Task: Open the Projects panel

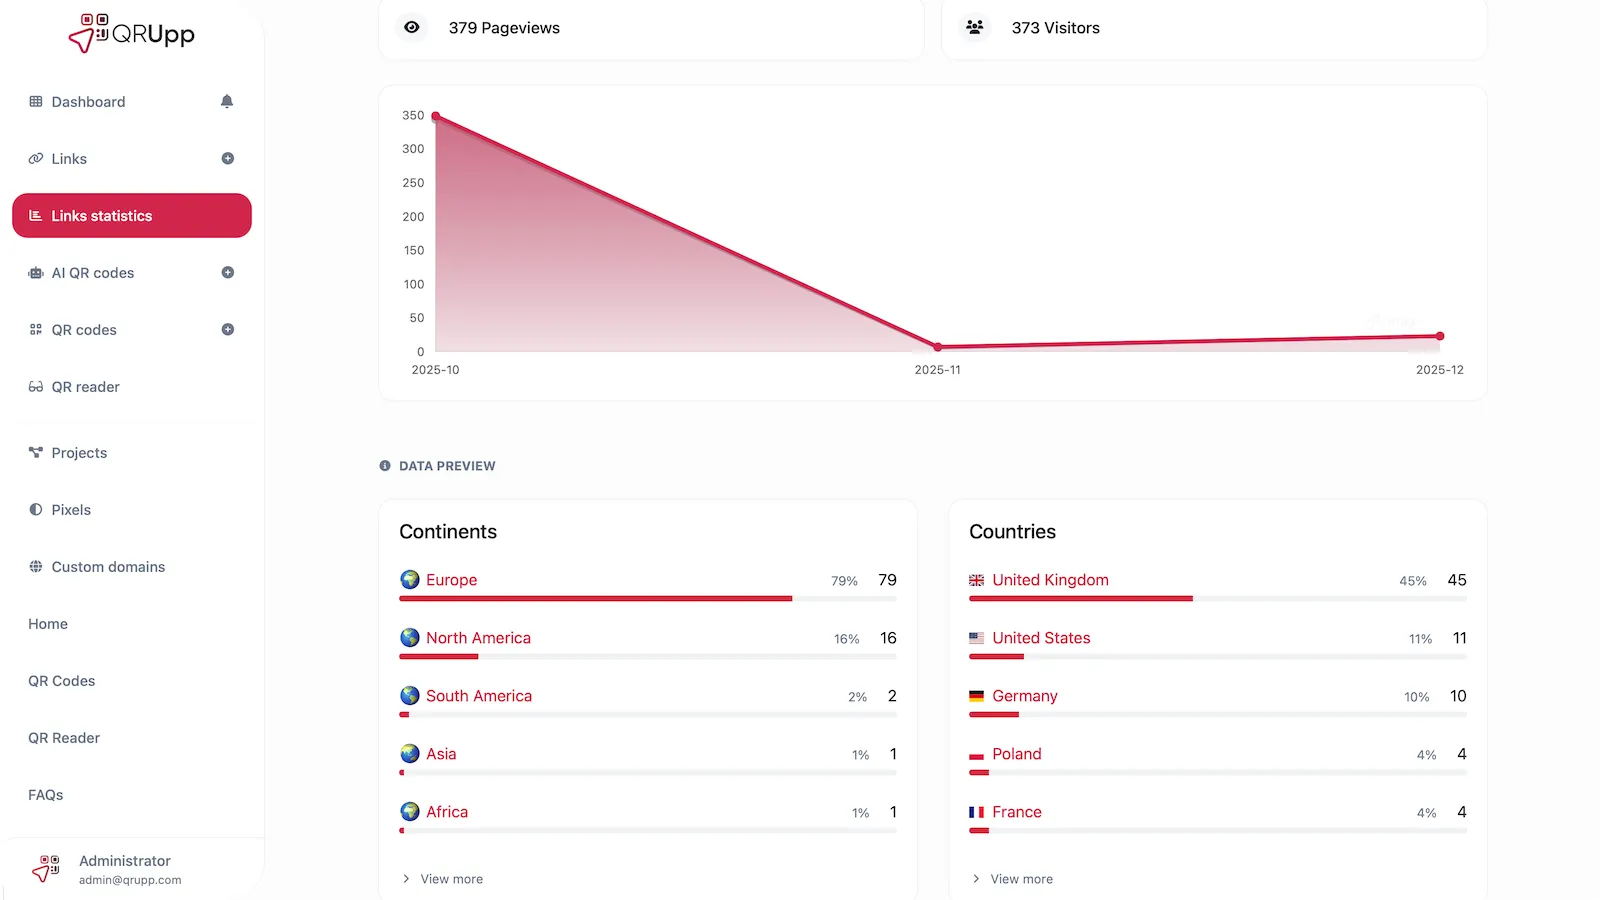Action: pyautogui.click(x=78, y=452)
